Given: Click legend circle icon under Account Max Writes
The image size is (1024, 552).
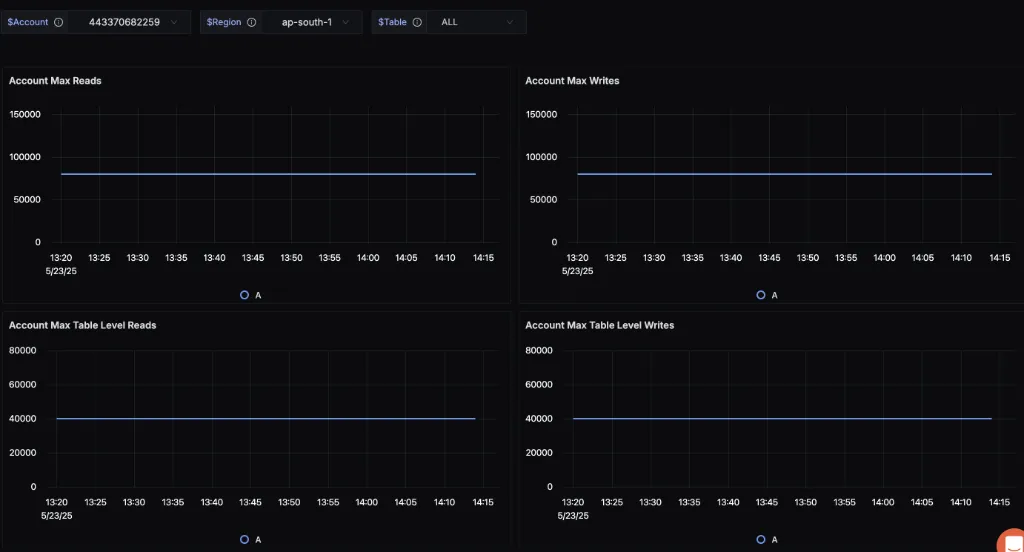Looking at the screenshot, I should click(x=761, y=295).
